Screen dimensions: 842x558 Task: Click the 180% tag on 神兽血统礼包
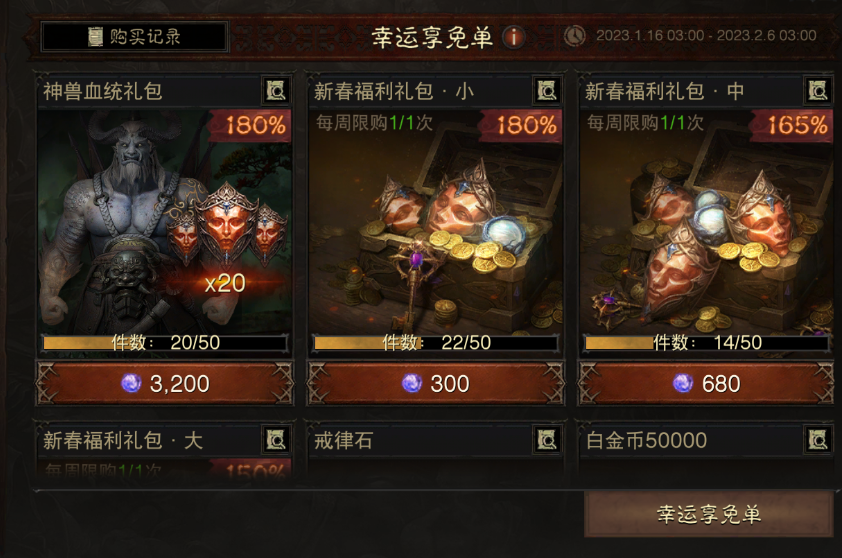pos(250,125)
